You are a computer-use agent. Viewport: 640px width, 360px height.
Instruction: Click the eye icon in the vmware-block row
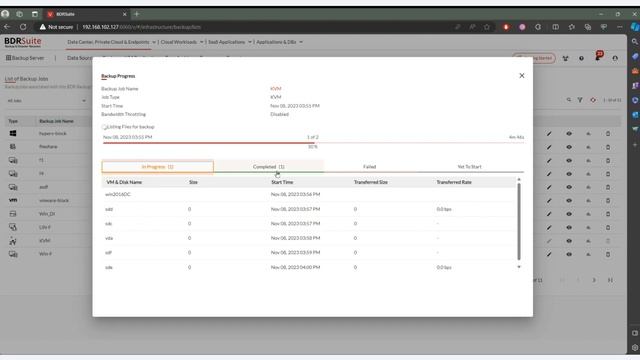(569, 201)
